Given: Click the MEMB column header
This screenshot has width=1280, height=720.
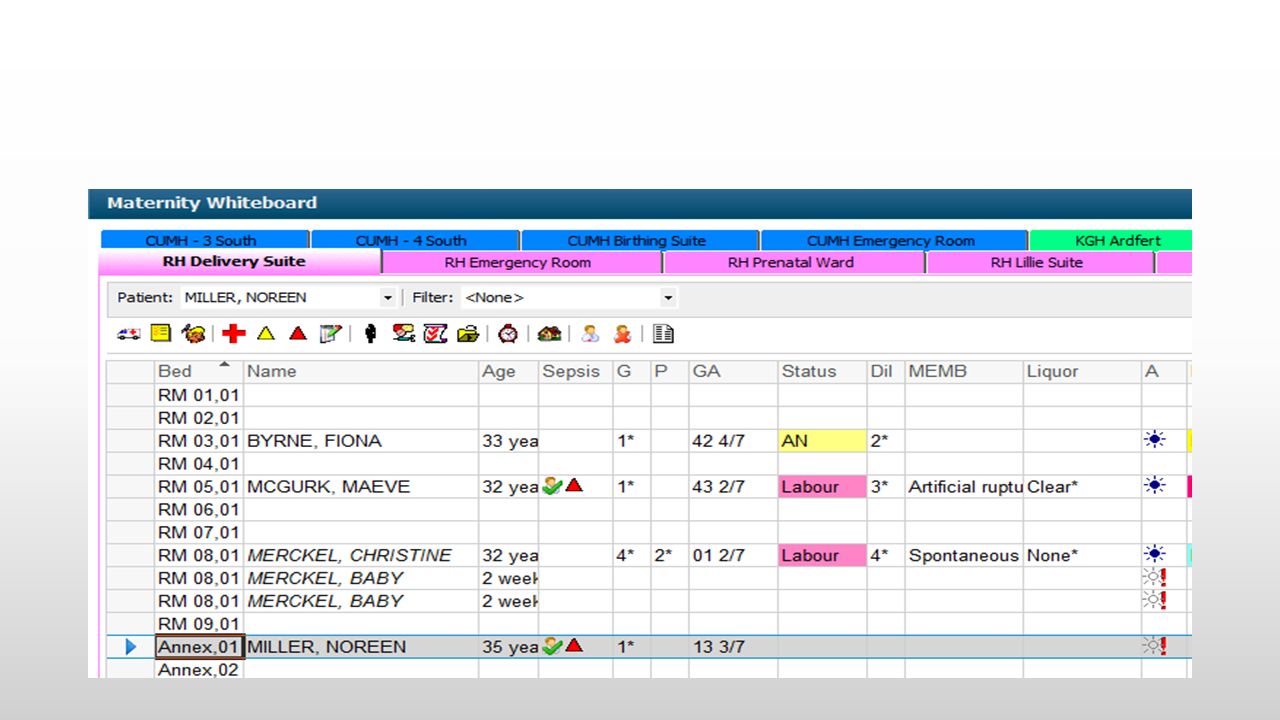Looking at the screenshot, I should (x=964, y=371).
